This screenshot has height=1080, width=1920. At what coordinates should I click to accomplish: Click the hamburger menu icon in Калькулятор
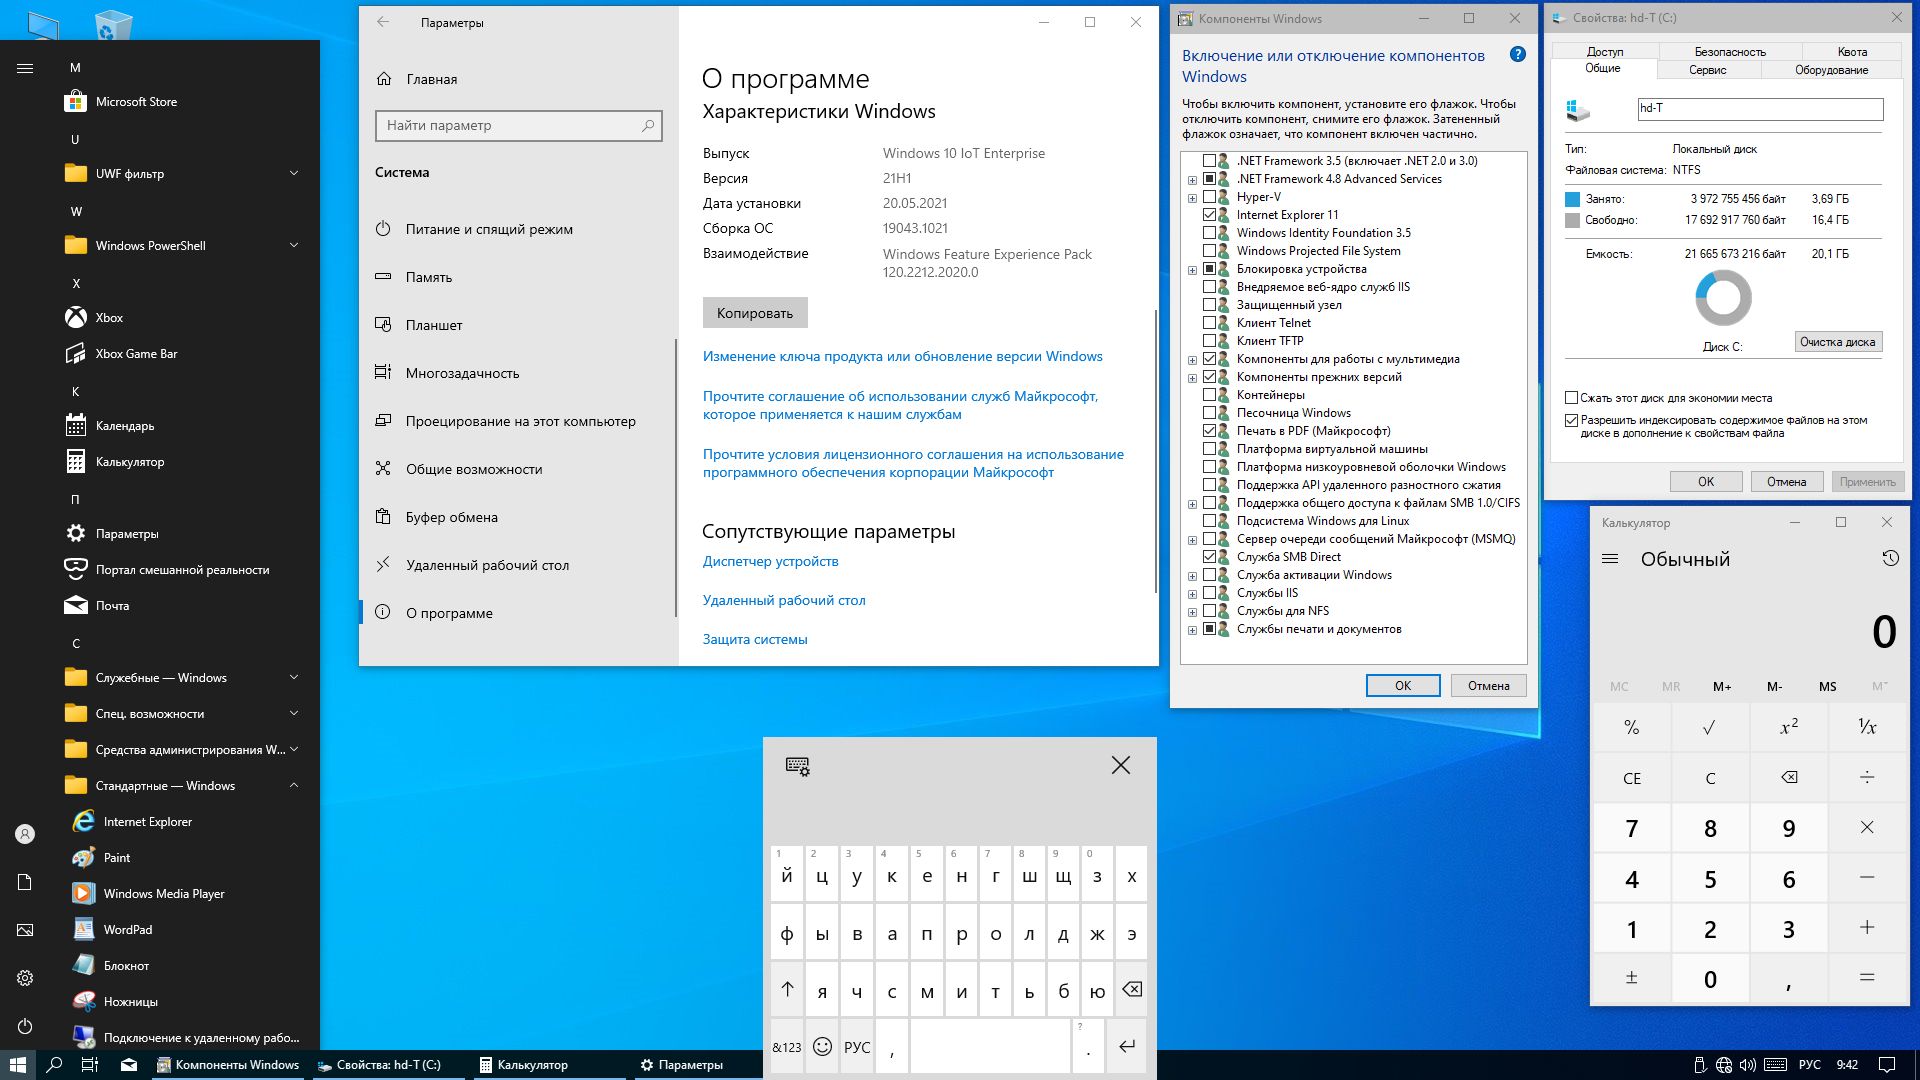point(1613,559)
